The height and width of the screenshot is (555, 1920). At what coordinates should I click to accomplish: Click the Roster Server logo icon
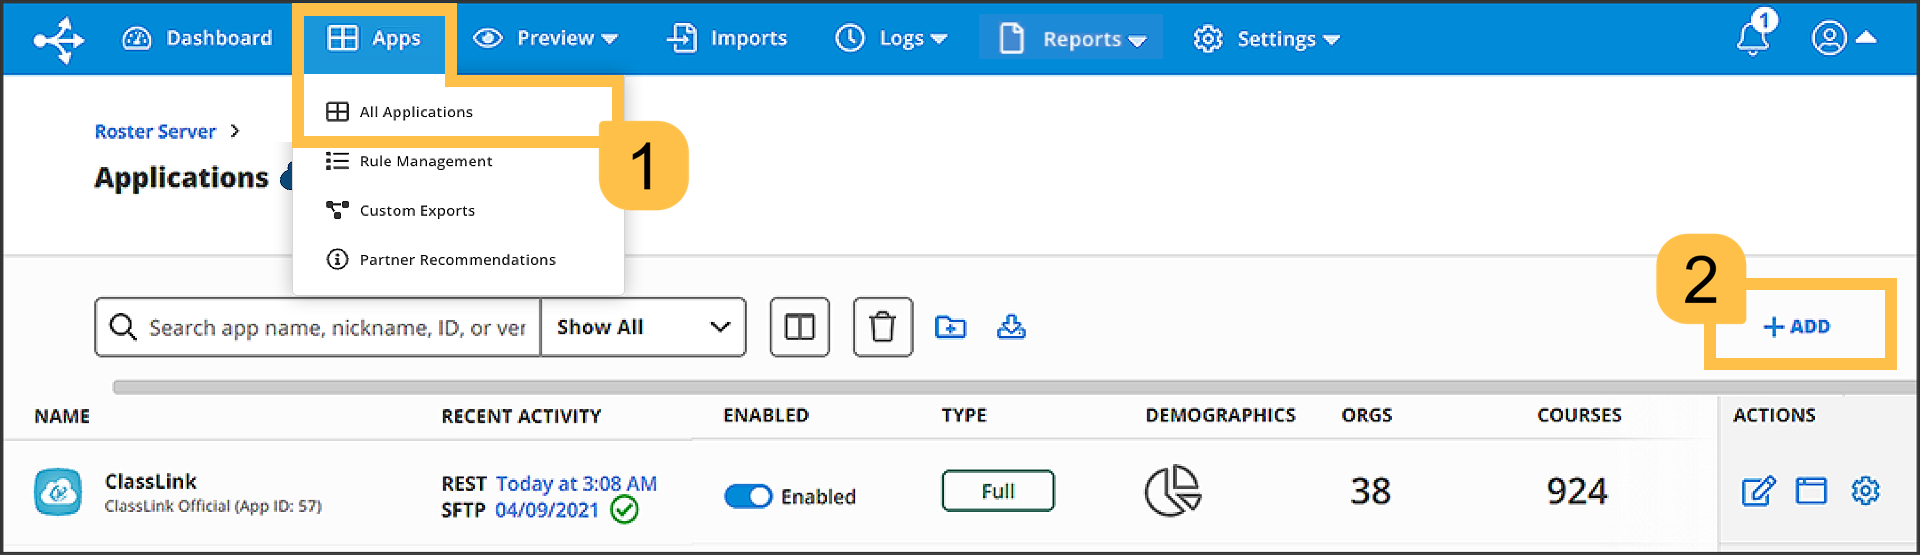59,40
